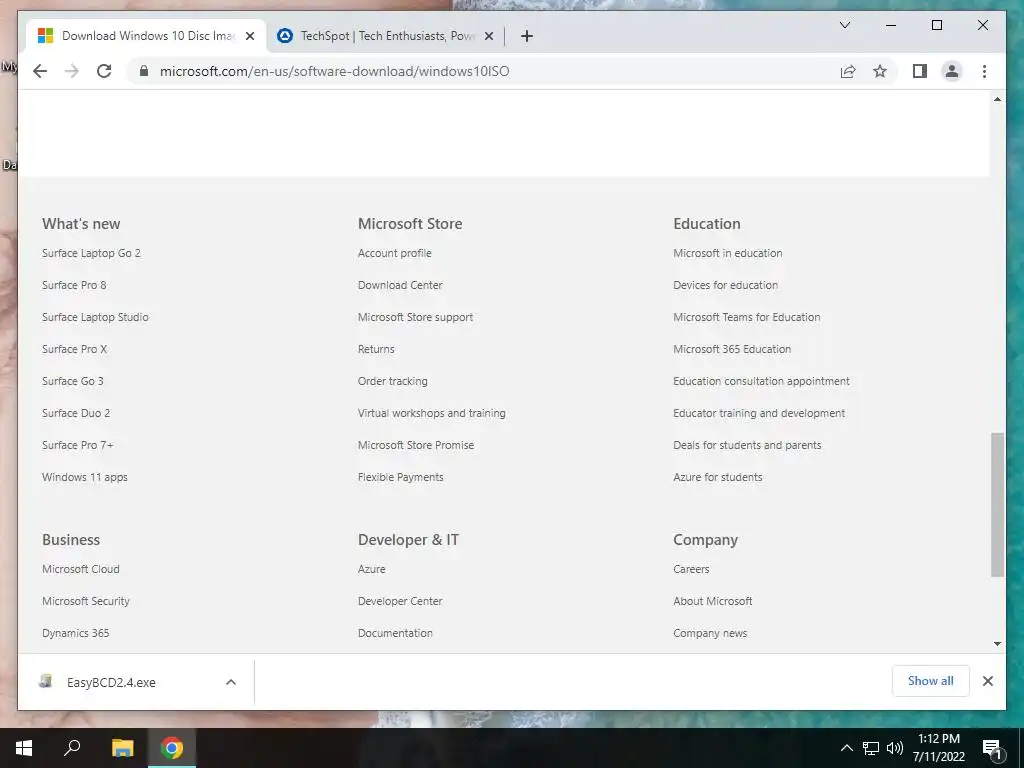The width and height of the screenshot is (1024, 768).
Task: Open the Developer Center link
Action: coord(400,601)
